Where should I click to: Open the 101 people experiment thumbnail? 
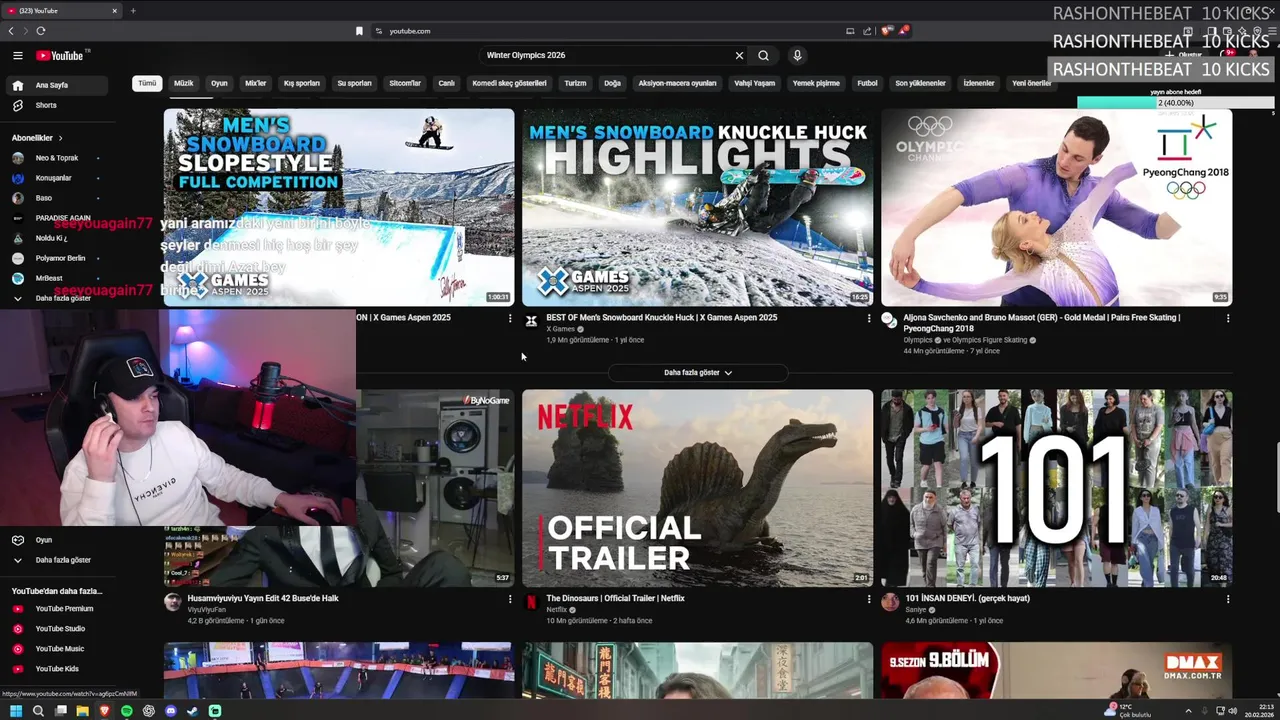coord(1057,488)
